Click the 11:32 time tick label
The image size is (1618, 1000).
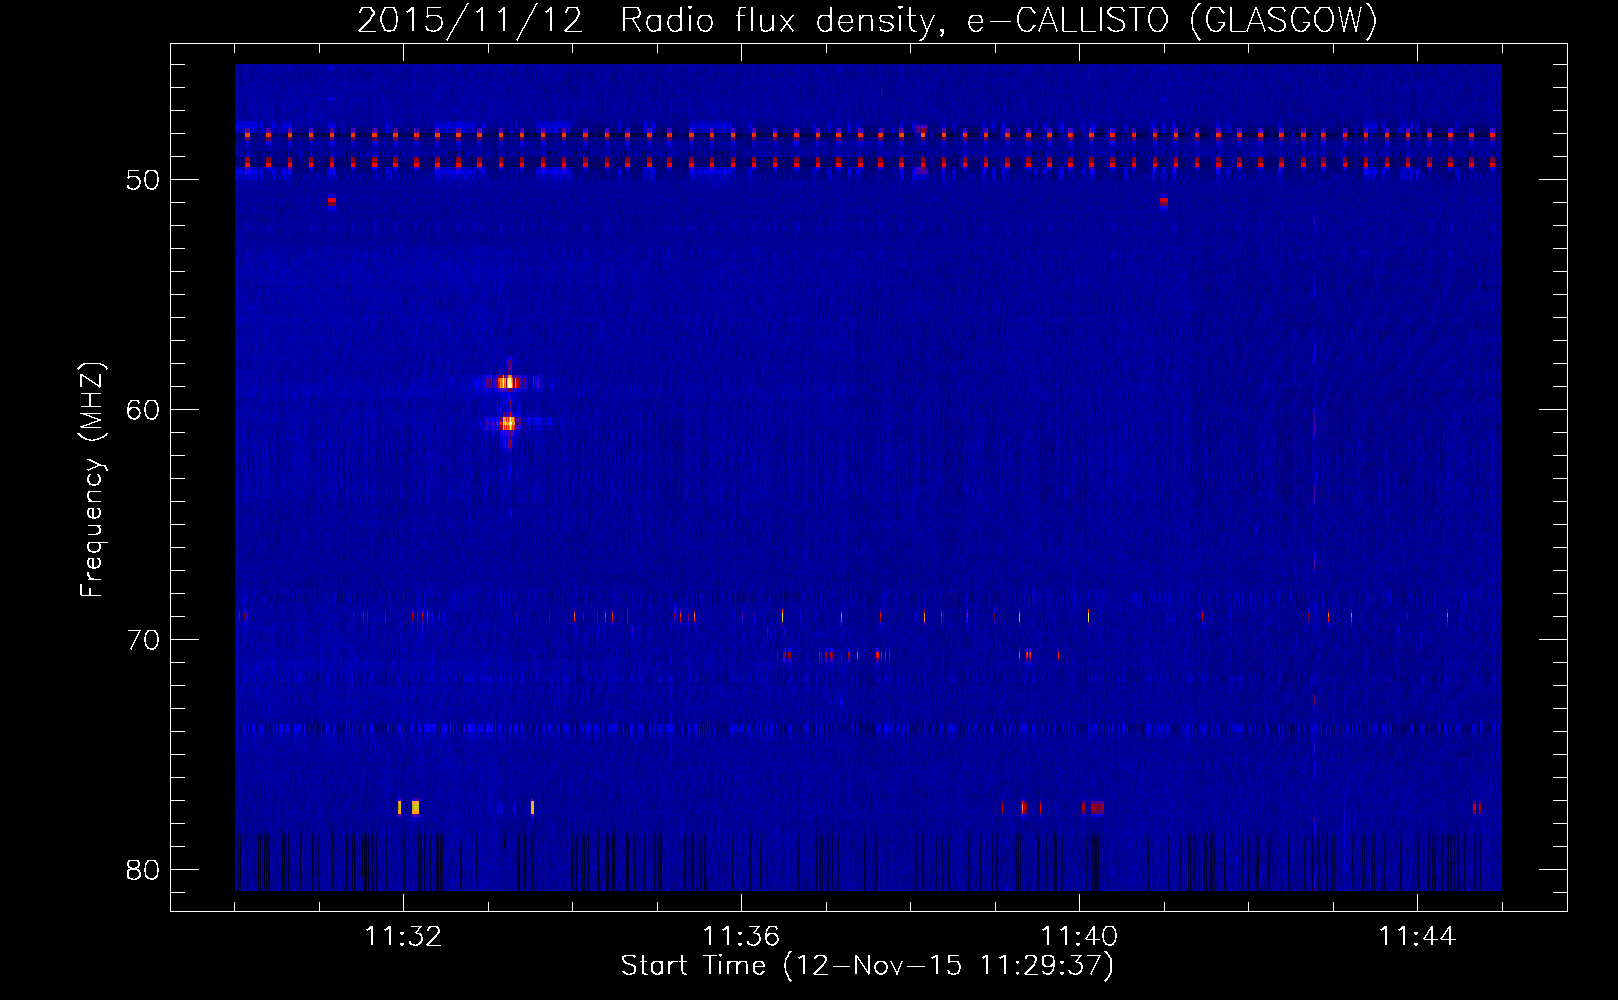(403, 937)
